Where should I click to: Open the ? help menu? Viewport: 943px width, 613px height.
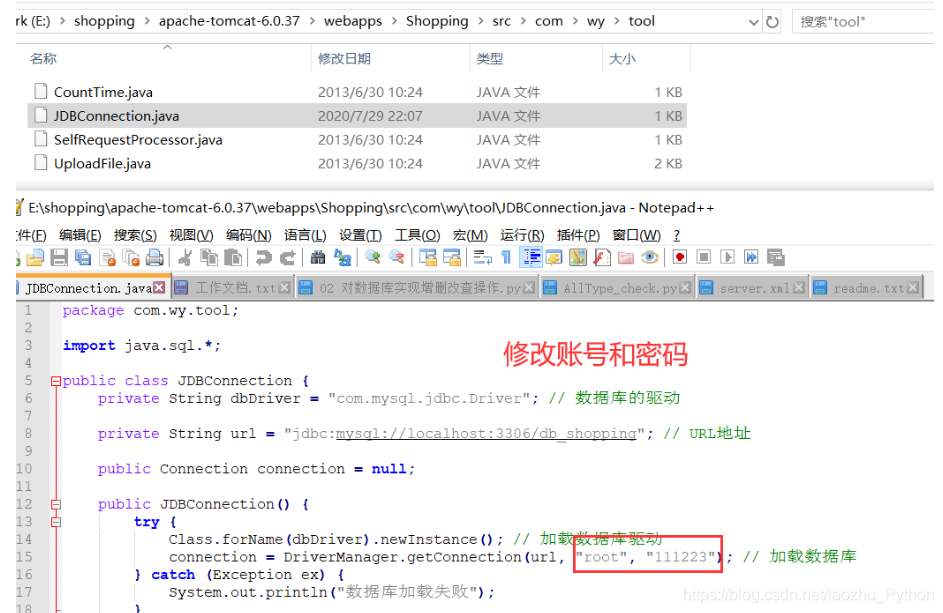point(677,235)
